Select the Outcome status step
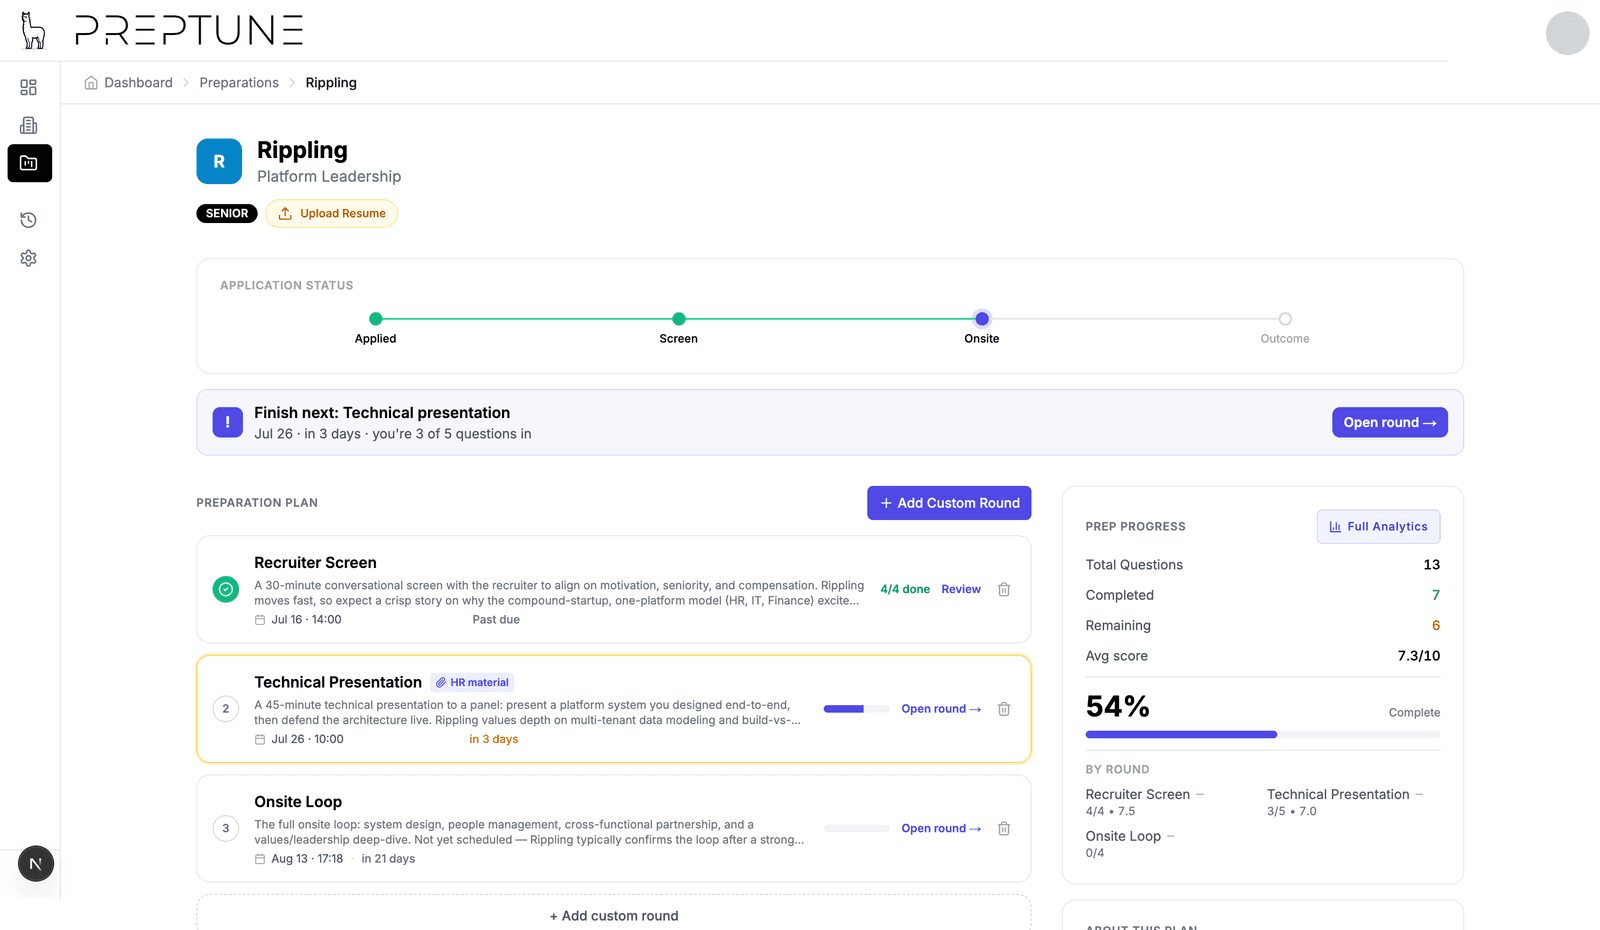 [x=1285, y=328]
